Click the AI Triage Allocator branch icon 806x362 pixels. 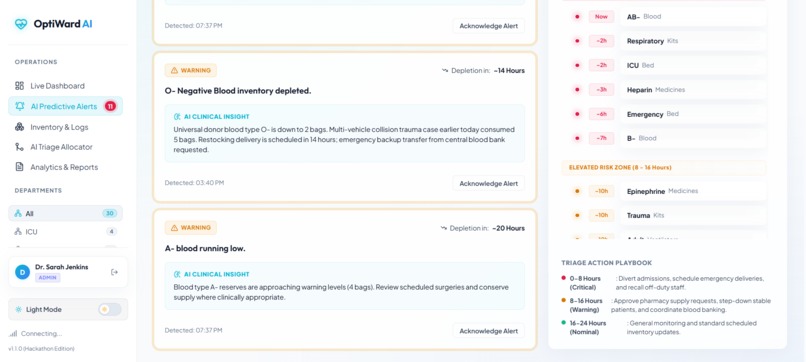click(x=20, y=147)
